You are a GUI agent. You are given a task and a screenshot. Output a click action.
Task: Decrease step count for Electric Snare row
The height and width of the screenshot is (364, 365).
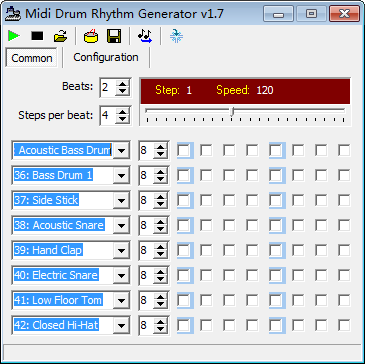coord(161,279)
